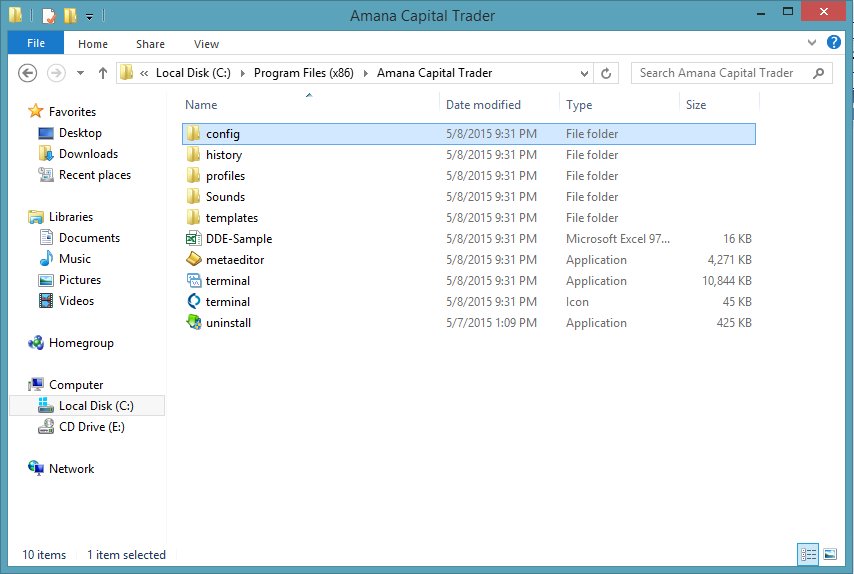Switch to large icons view layout
The image size is (854, 574).
click(x=830, y=554)
